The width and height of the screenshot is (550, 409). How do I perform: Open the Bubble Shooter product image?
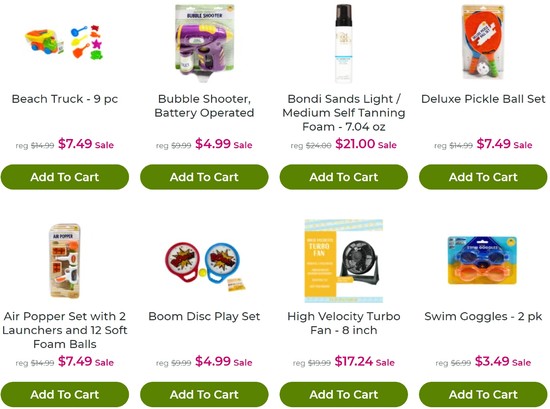click(204, 42)
